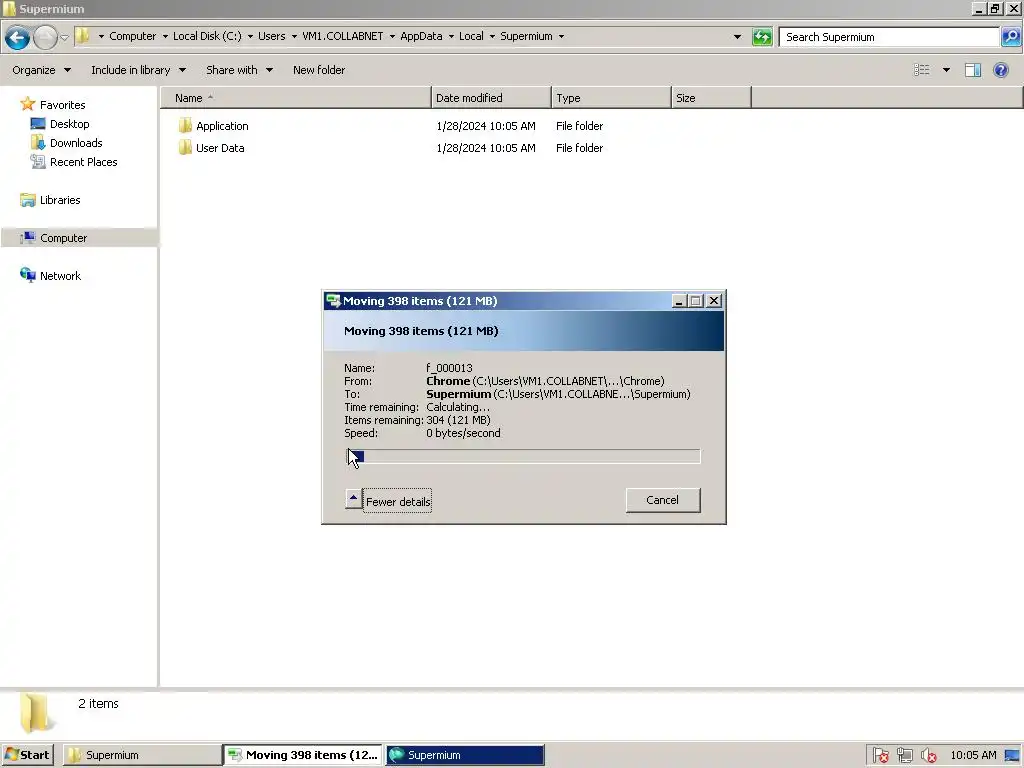The width and height of the screenshot is (1024, 768).
Task: Close the Moving 398 items dialog
Action: [x=714, y=300]
